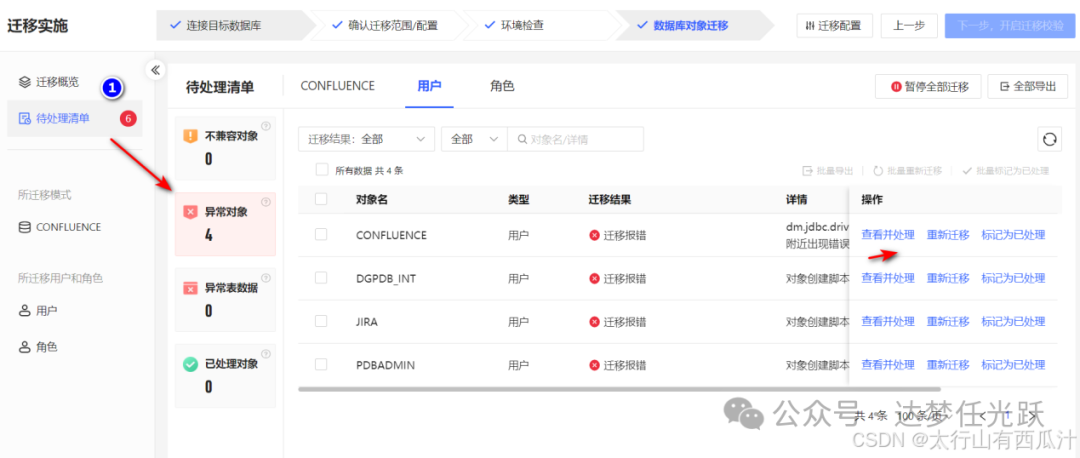The width and height of the screenshot is (1080, 458).
Task: Check the CONFLUENCE row checkbox
Action: coord(321,235)
